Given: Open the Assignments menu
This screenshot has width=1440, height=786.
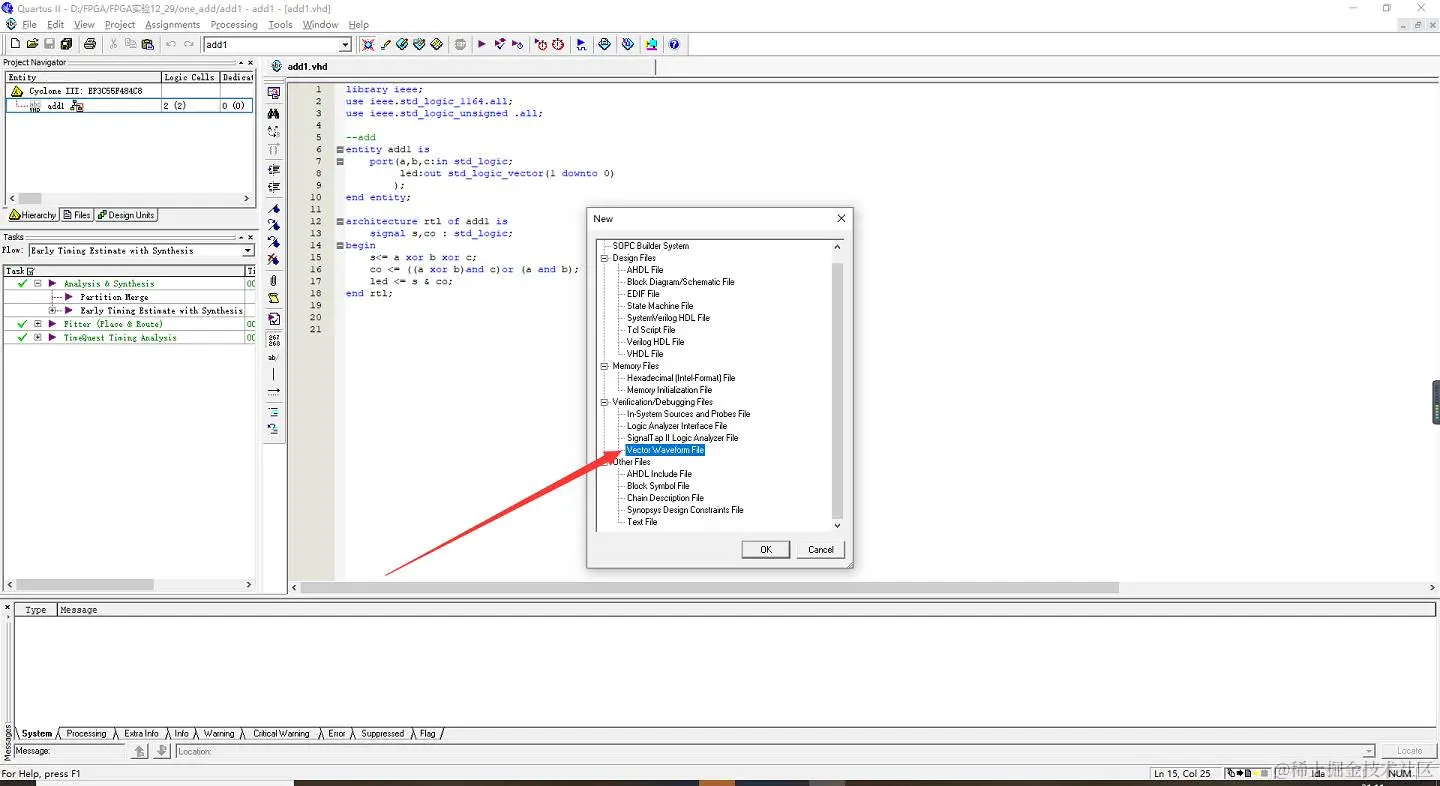Looking at the screenshot, I should pyautogui.click(x=172, y=24).
